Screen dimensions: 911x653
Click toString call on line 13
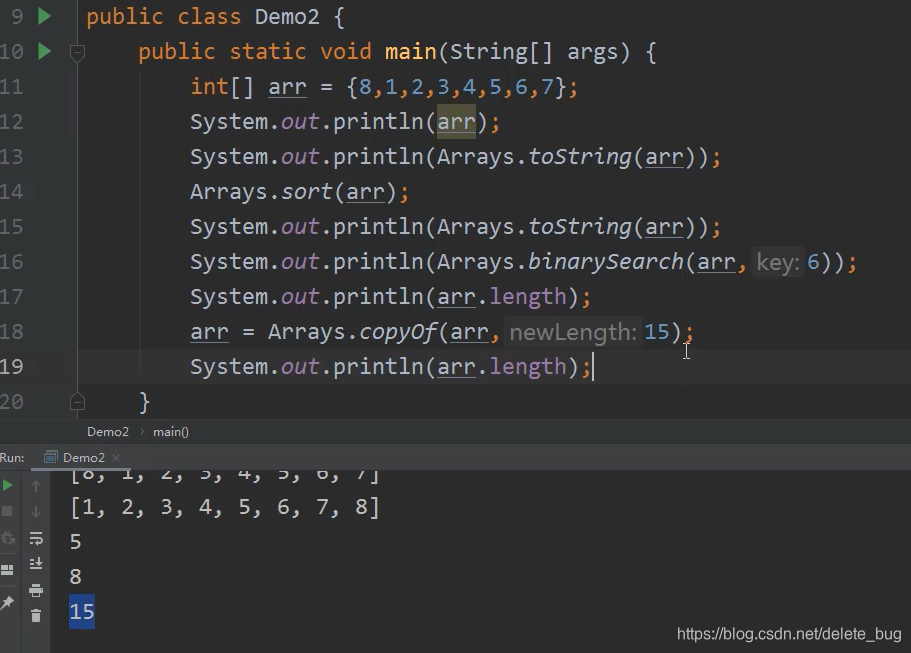[x=580, y=157]
